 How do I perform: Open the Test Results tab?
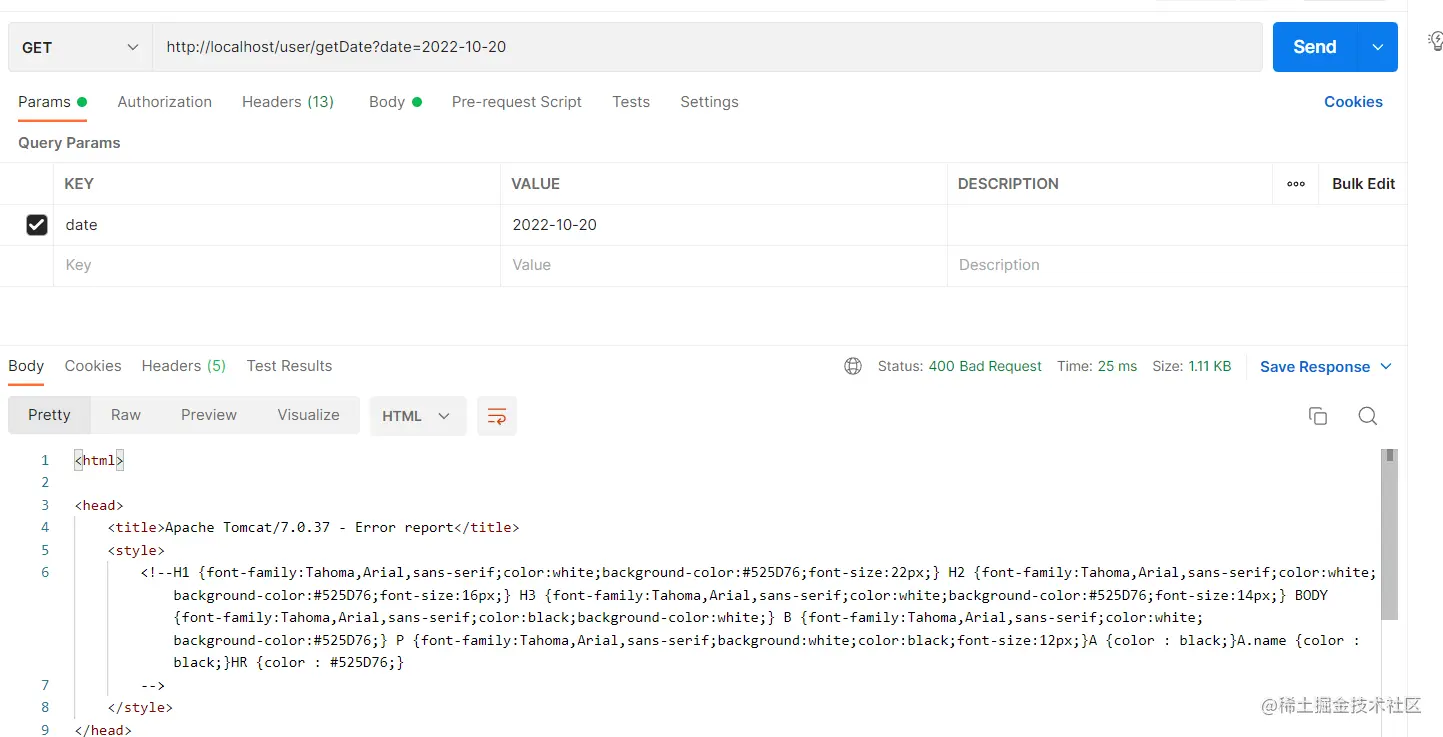(289, 366)
